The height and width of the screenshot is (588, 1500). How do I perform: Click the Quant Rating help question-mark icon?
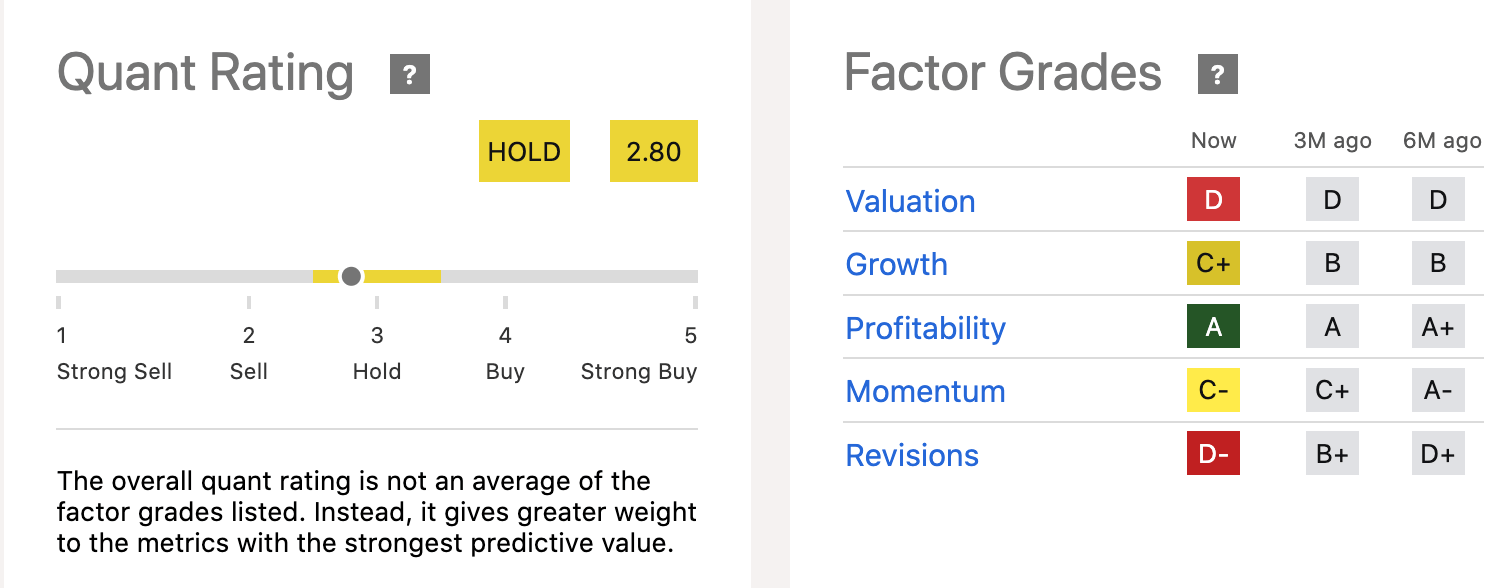pos(409,75)
